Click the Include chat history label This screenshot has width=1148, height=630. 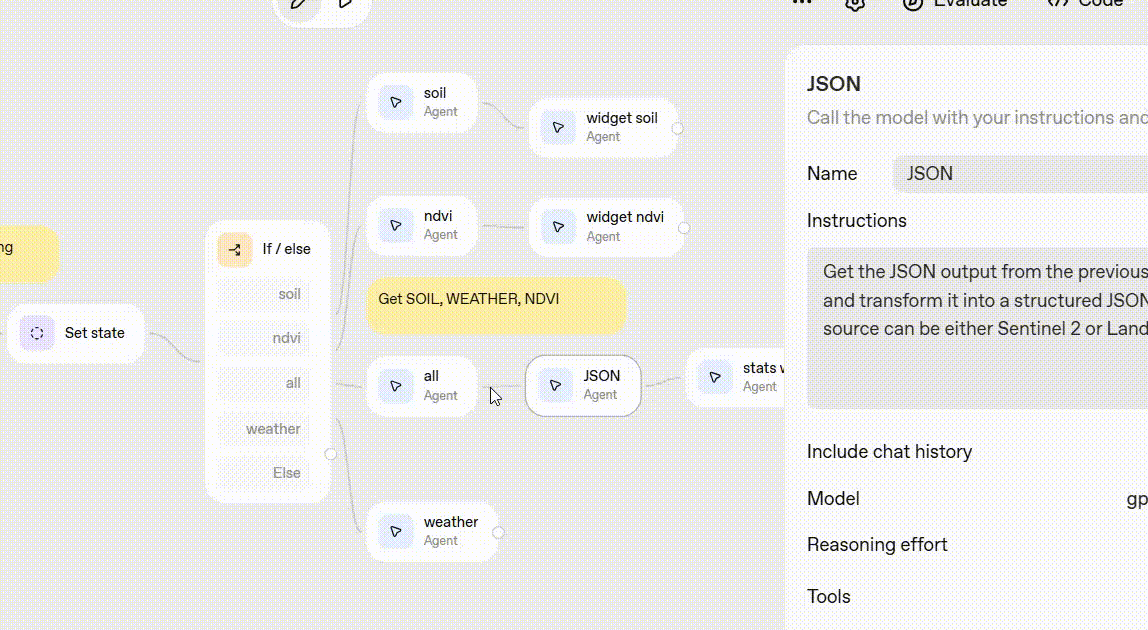click(x=890, y=452)
